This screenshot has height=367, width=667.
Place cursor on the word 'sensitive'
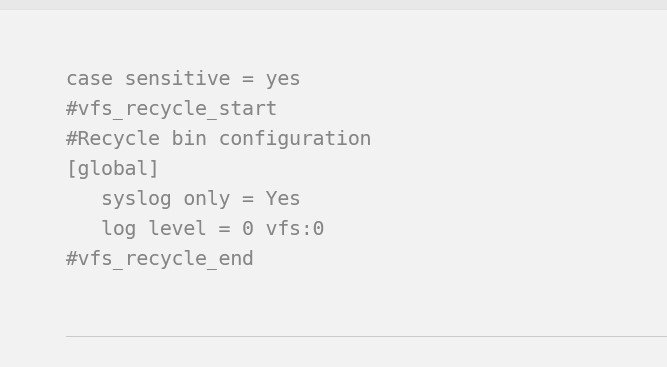coord(177,79)
